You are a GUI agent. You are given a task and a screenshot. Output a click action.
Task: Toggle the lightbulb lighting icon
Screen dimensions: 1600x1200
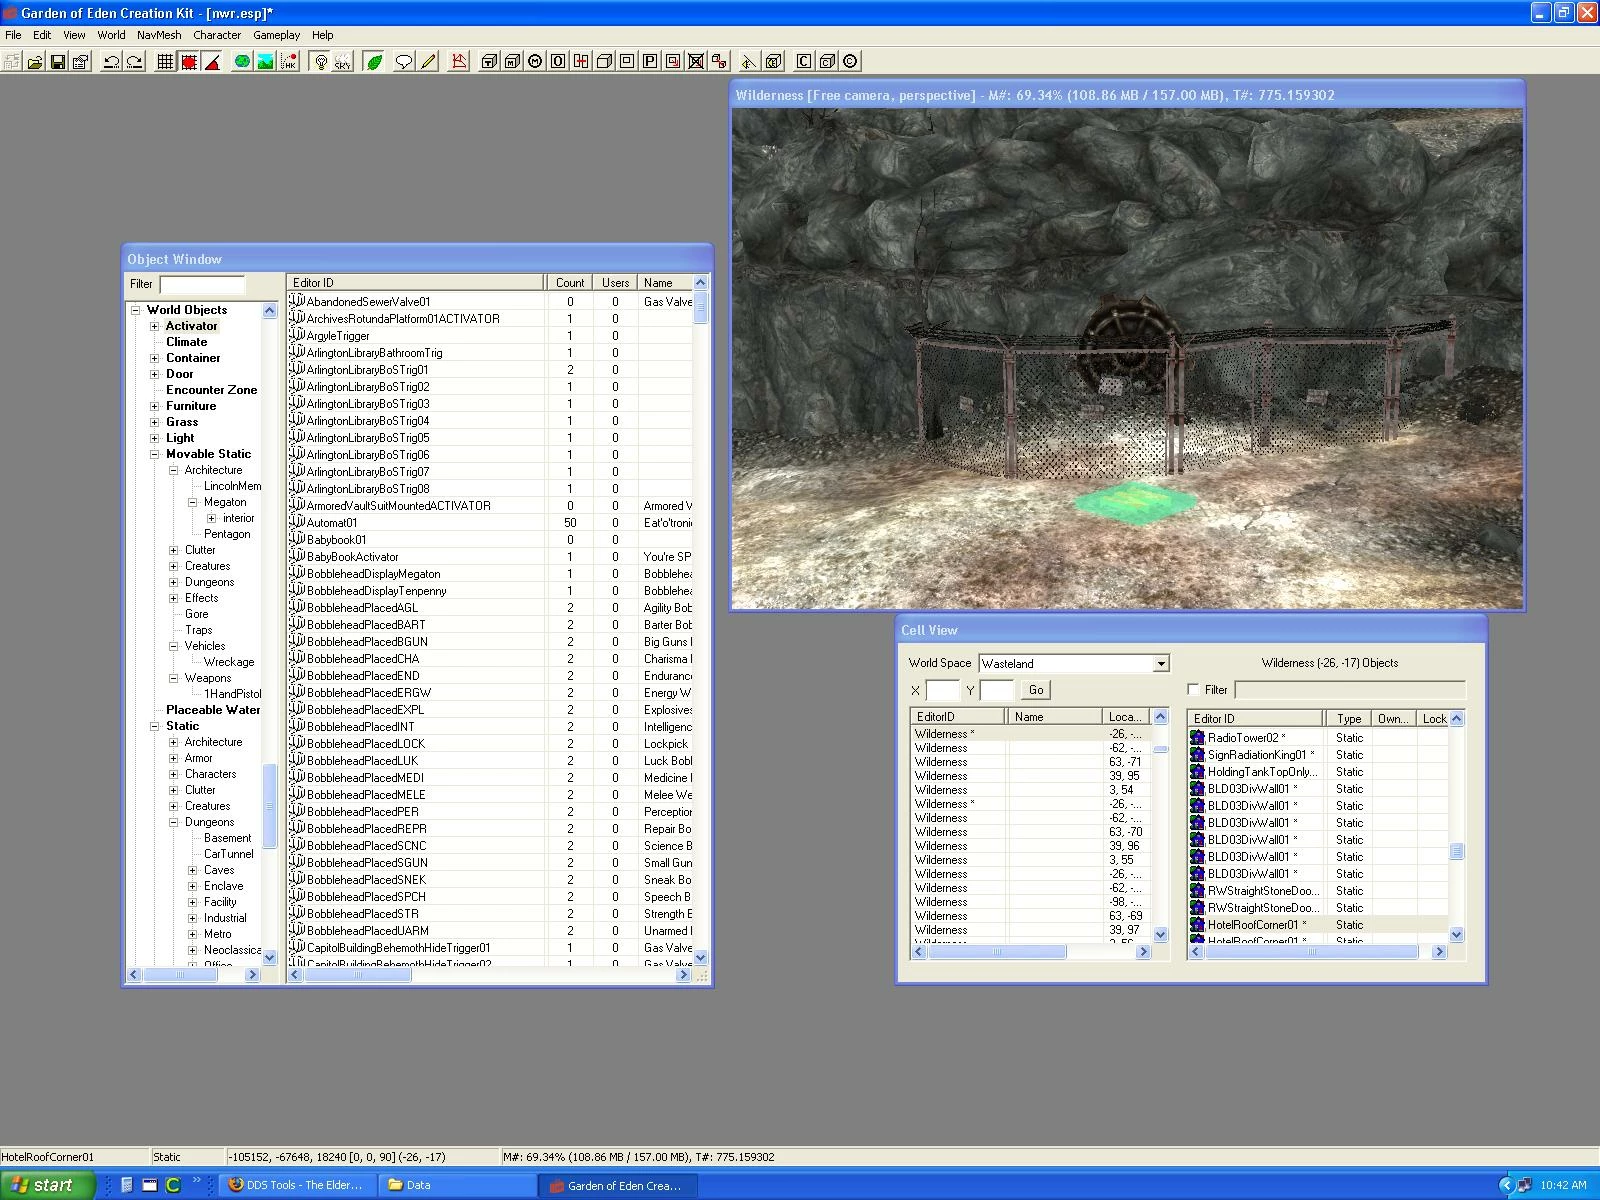coord(320,62)
